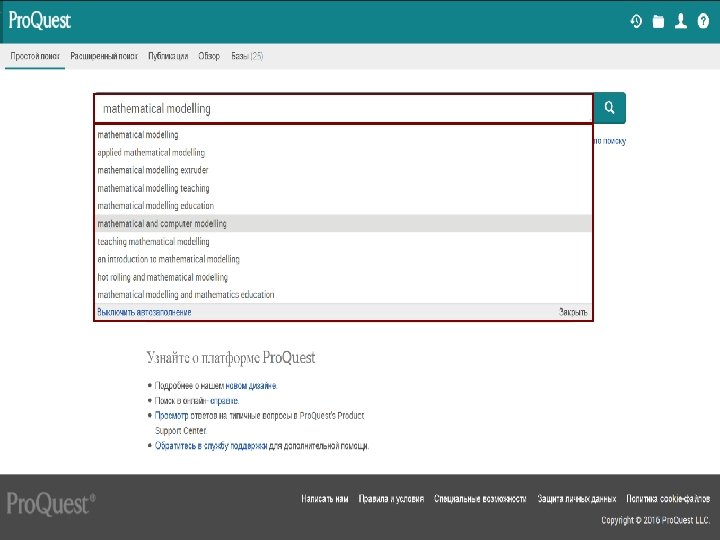Choose suggestion 'mathematical modelling education'
Viewport: 720px width, 540px height.
pos(343,206)
